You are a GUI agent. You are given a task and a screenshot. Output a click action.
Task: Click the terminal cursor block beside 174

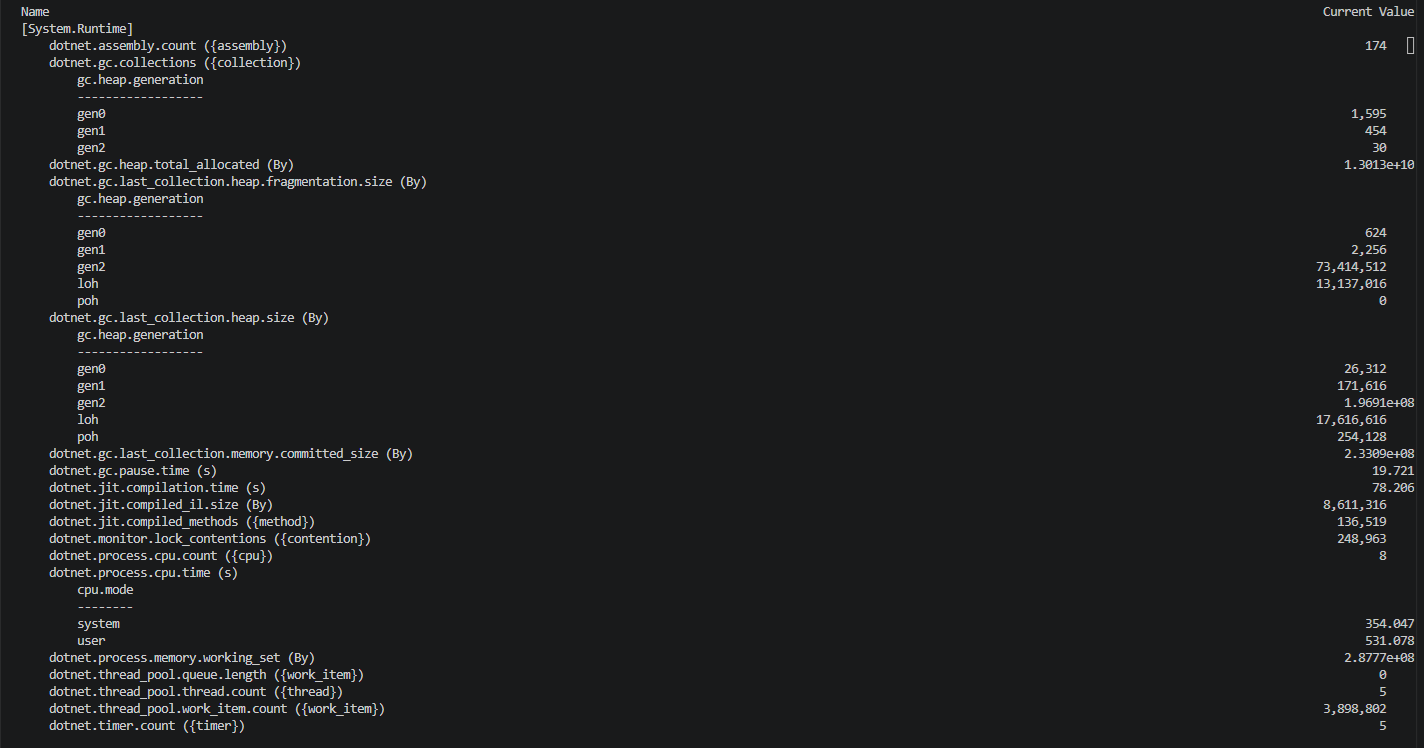(x=1411, y=46)
